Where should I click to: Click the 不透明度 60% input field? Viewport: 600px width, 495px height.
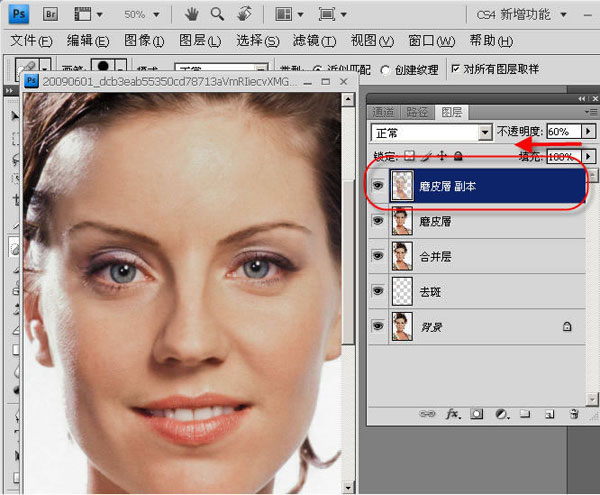(x=562, y=132)
